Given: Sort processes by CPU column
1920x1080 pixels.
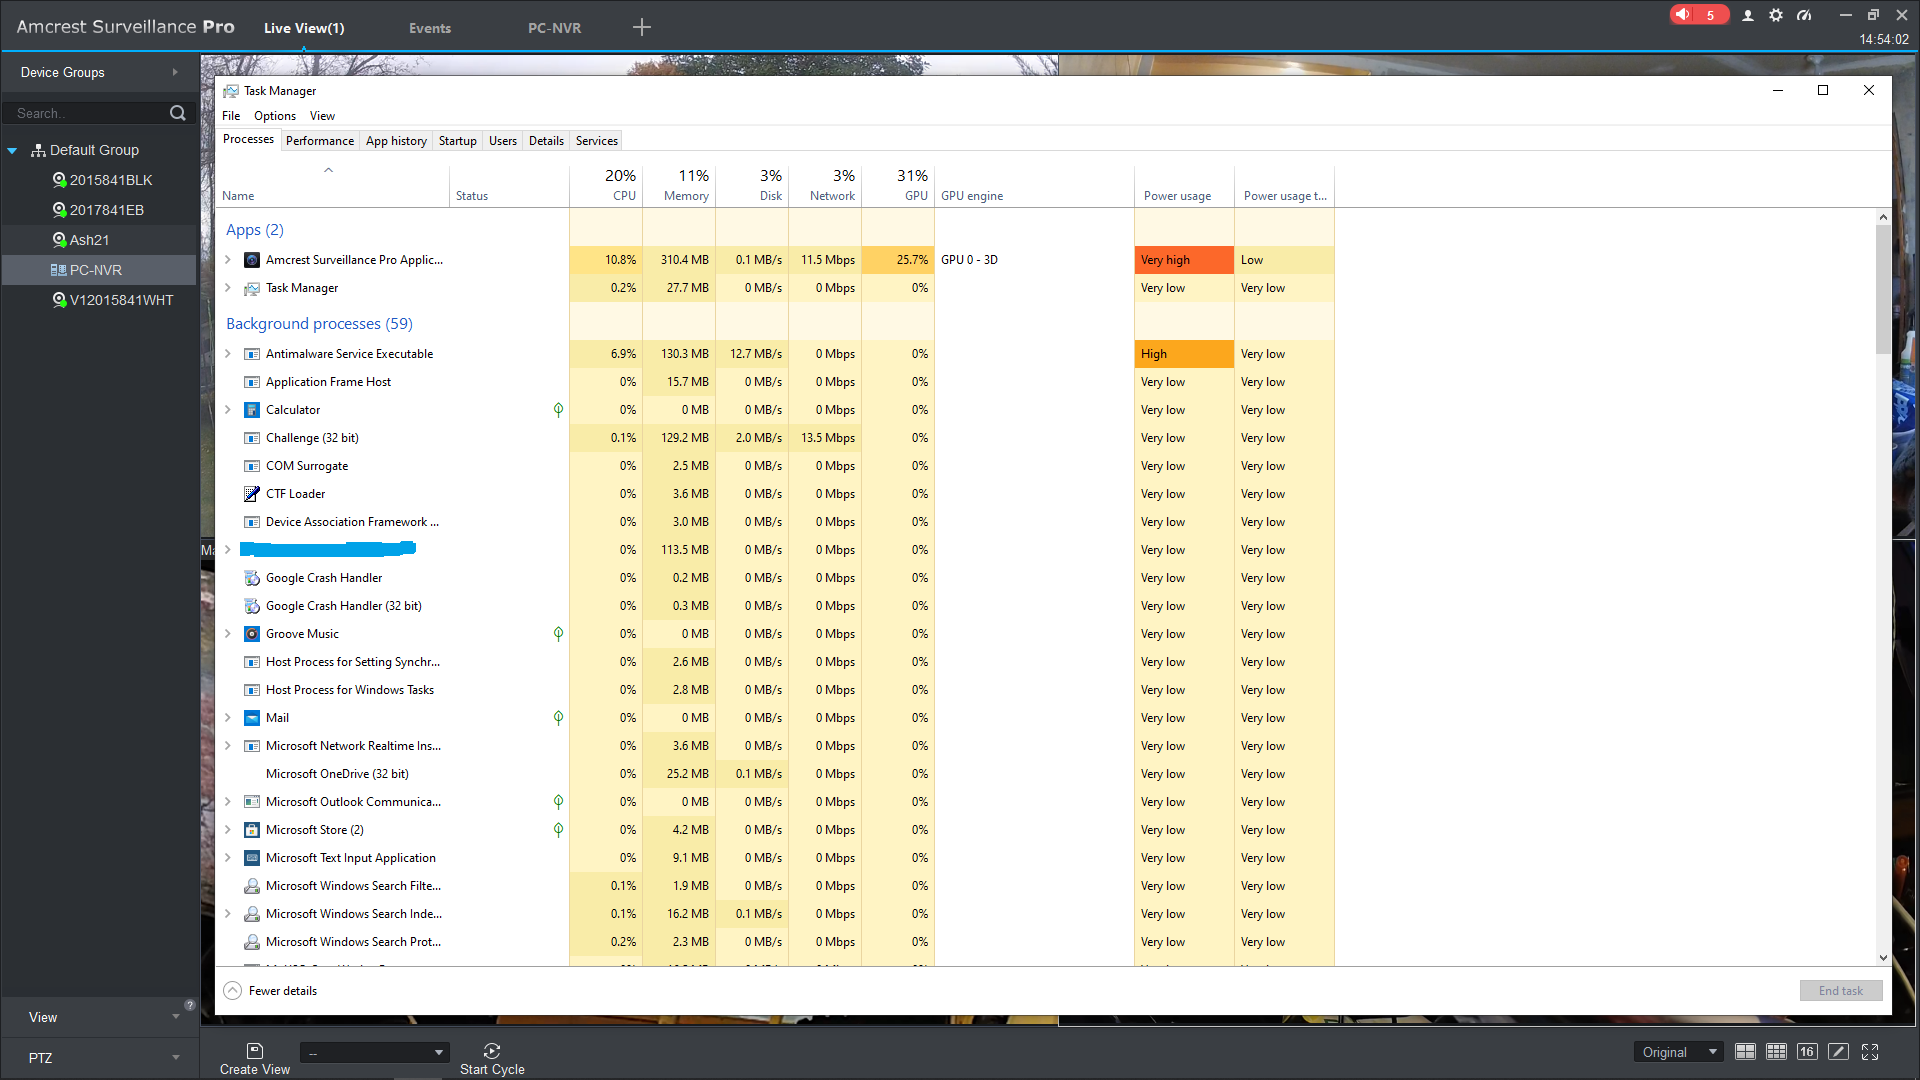Looking at the screenshot, I should click(x=606, y=186).
